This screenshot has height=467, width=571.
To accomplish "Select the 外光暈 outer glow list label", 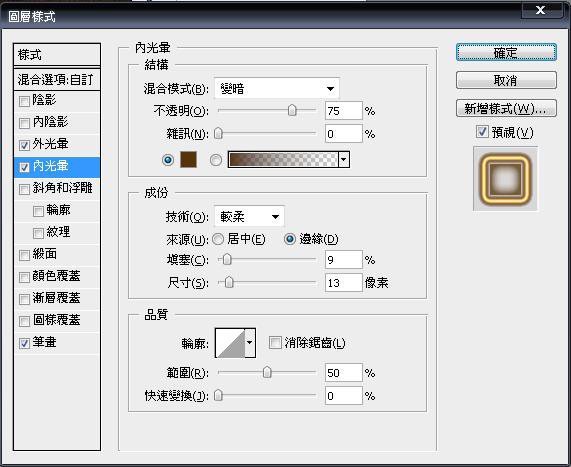I will click(x=50, y=144).
